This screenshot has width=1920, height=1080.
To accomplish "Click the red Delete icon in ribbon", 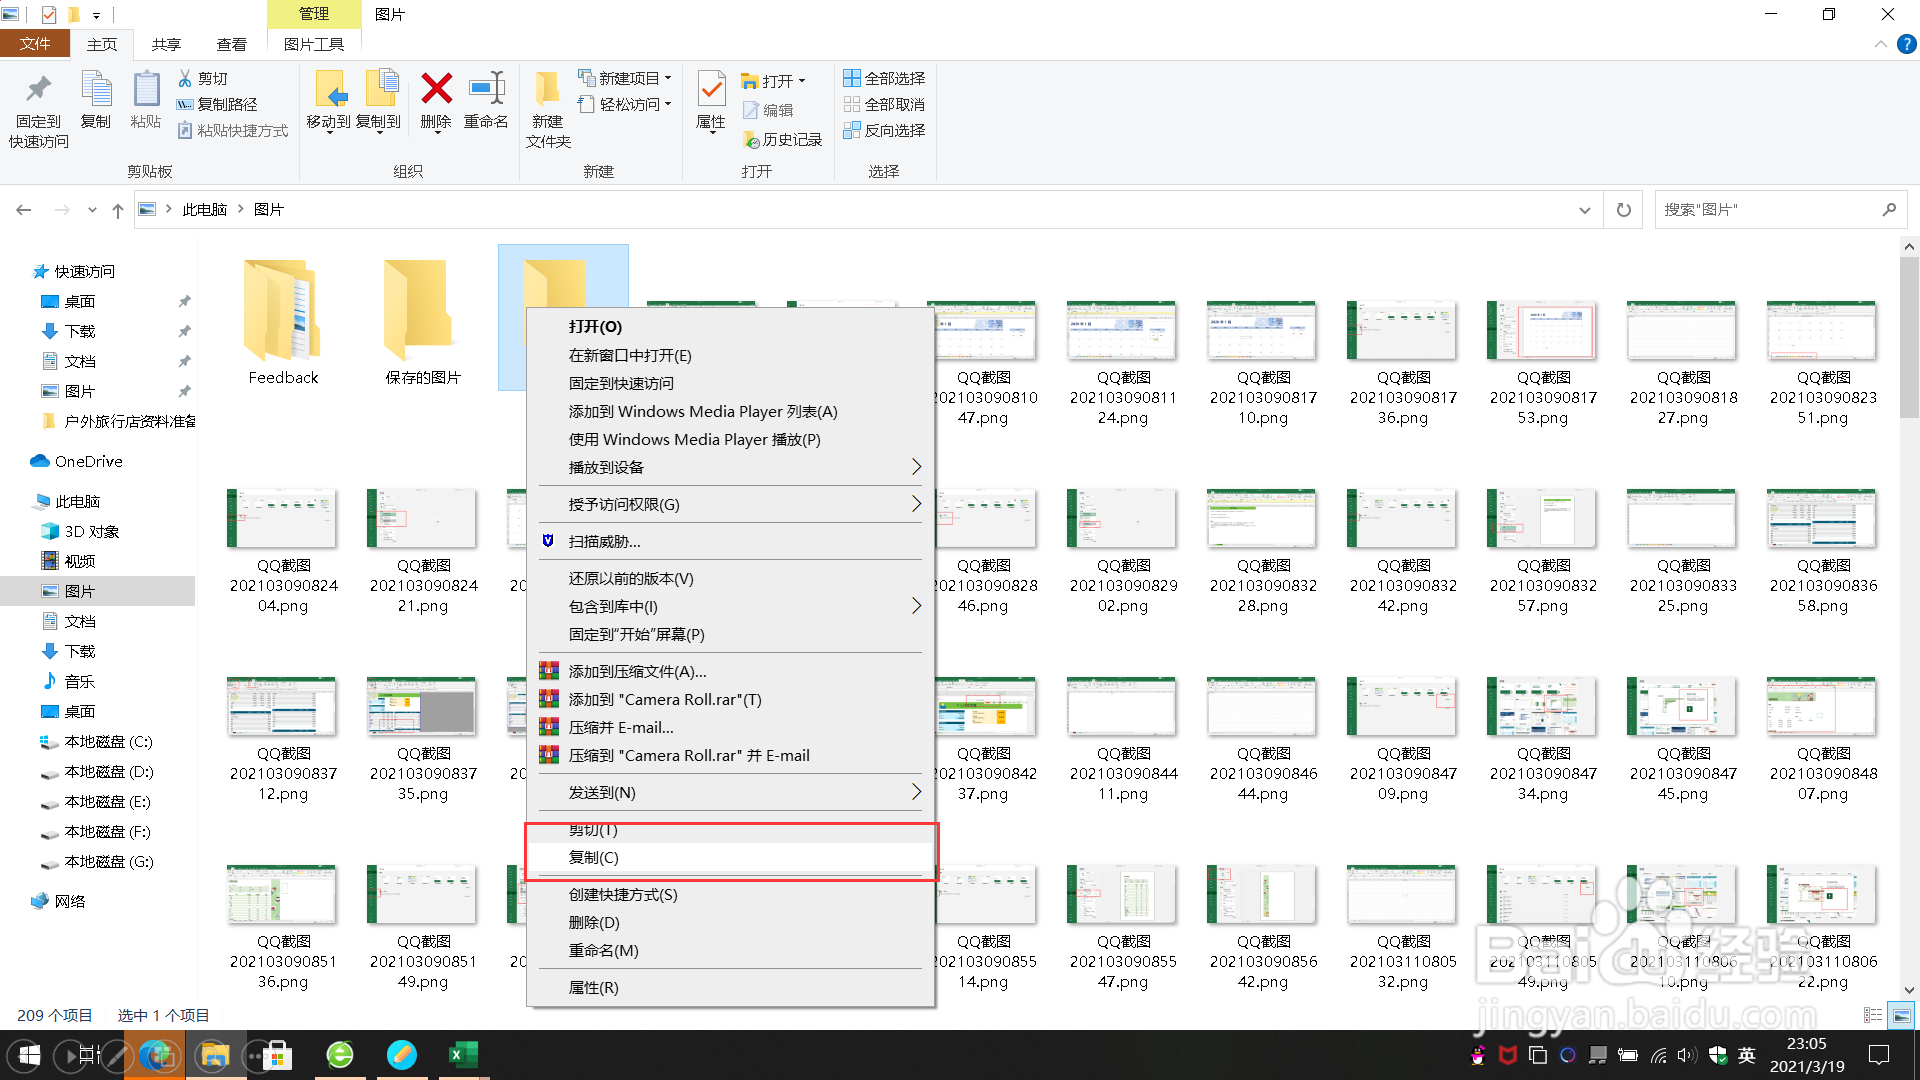I will pos(436,90).
